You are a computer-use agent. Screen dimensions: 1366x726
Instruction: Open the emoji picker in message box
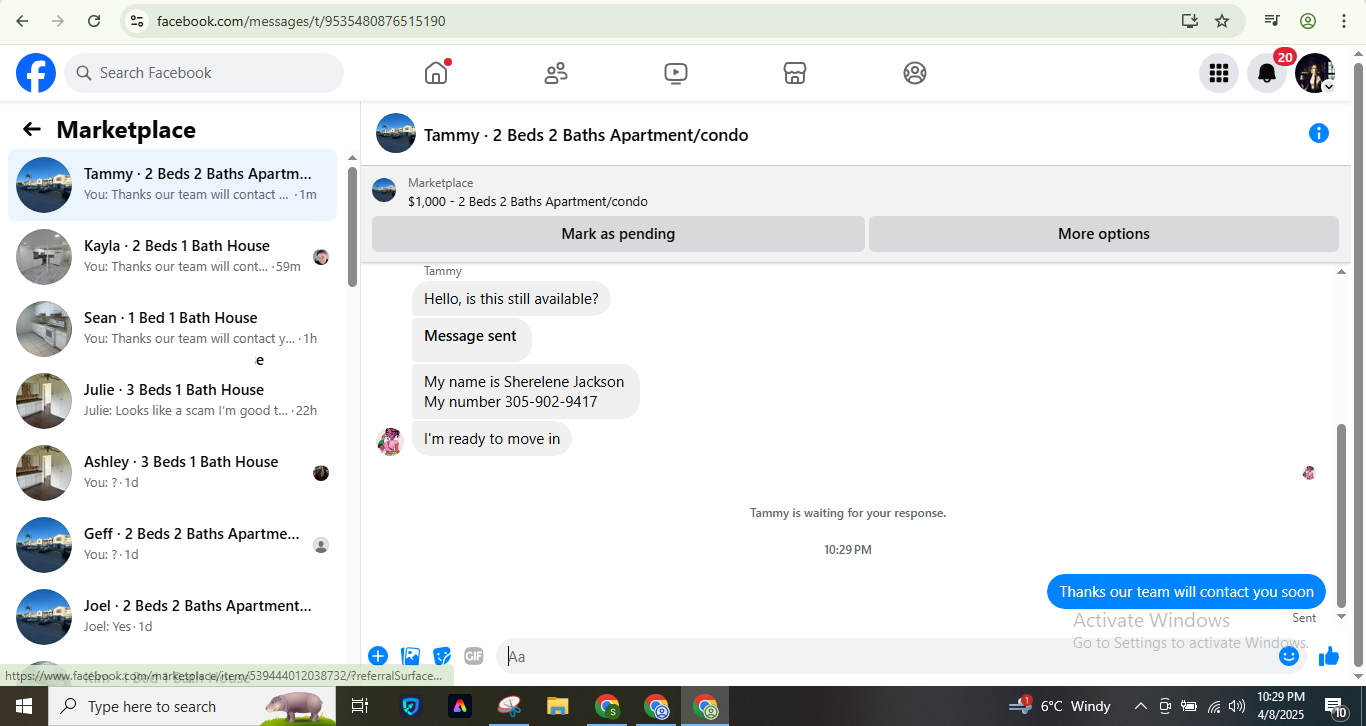coord(1289,656)
